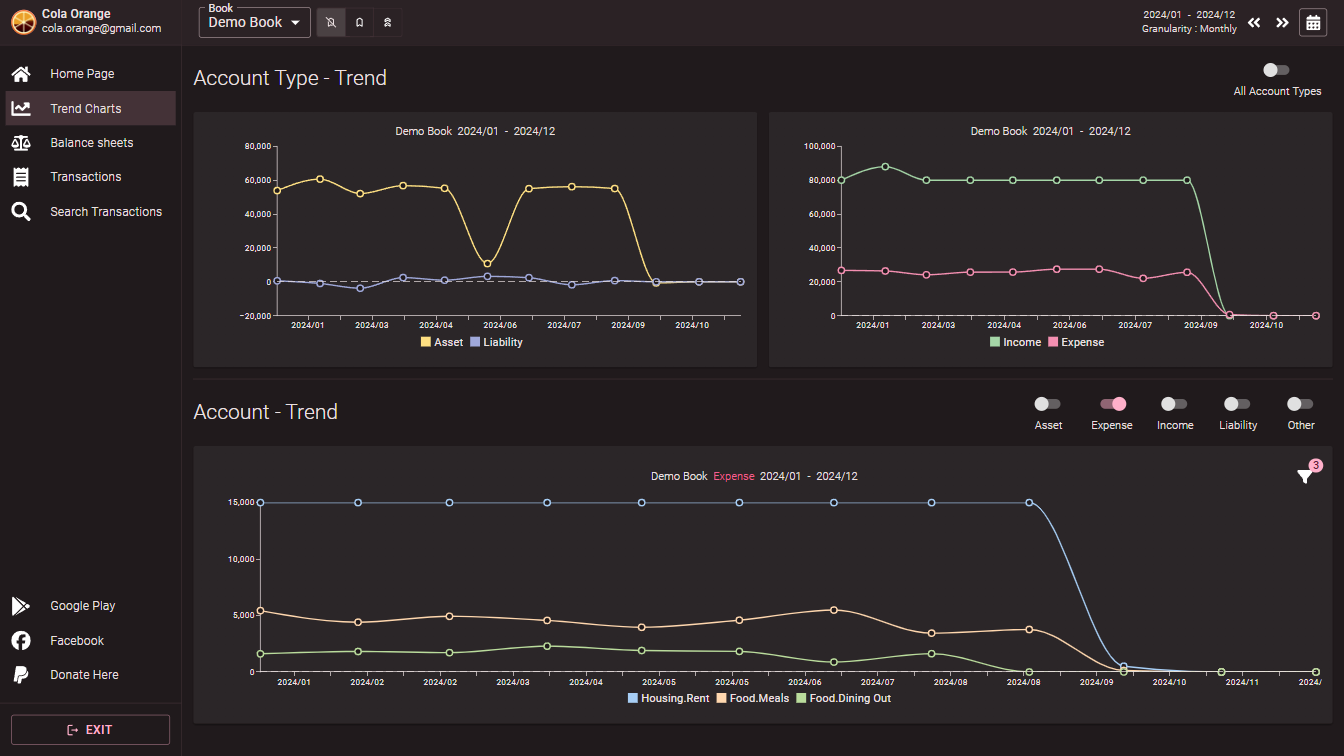Go to previous period with double-left chevron
Screen dimensions: 1344x756
click(x=1254, y=22)
